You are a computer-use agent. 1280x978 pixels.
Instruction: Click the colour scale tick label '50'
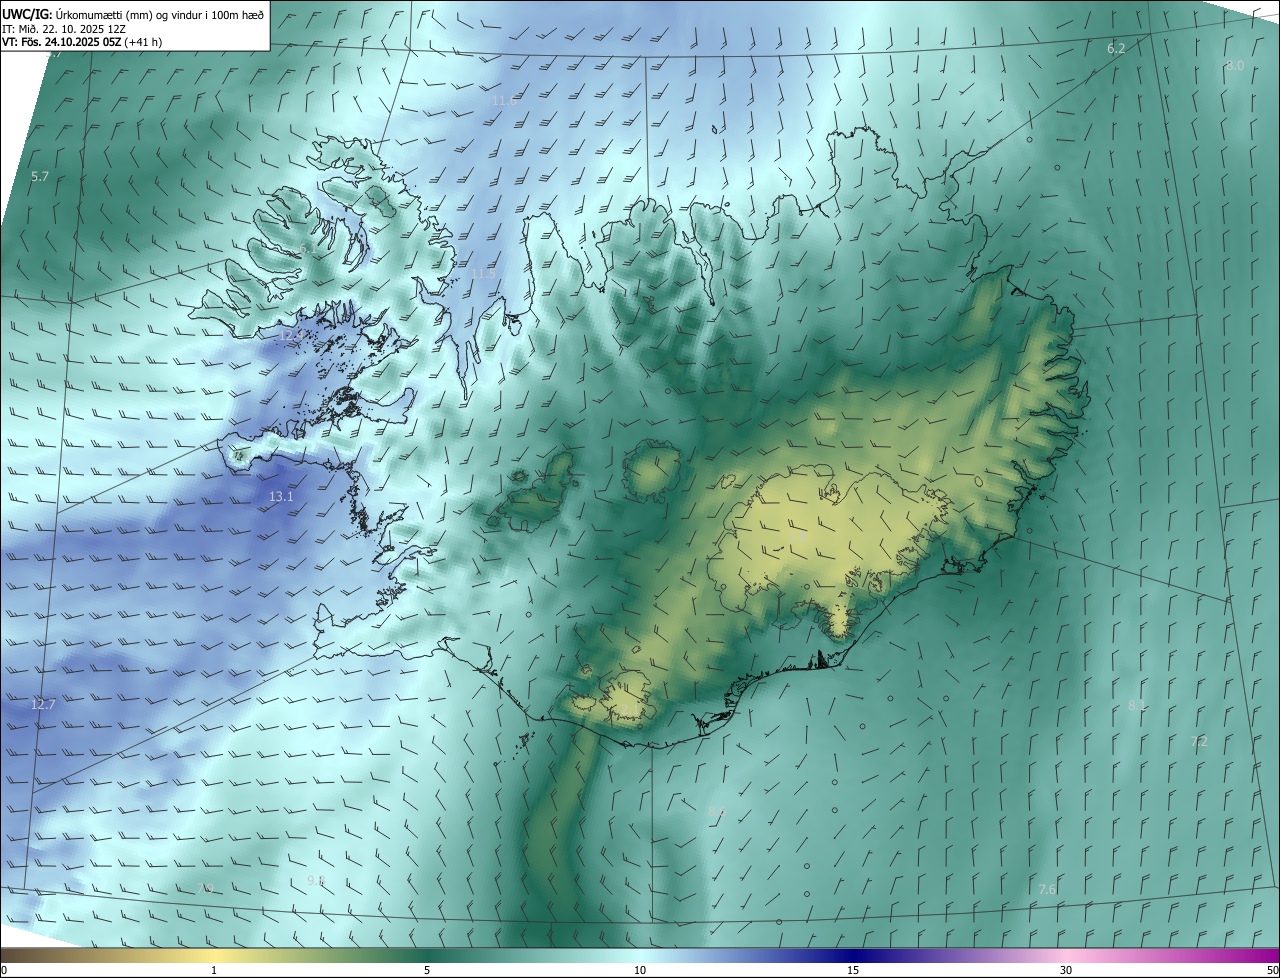[x=1272, y=970]
